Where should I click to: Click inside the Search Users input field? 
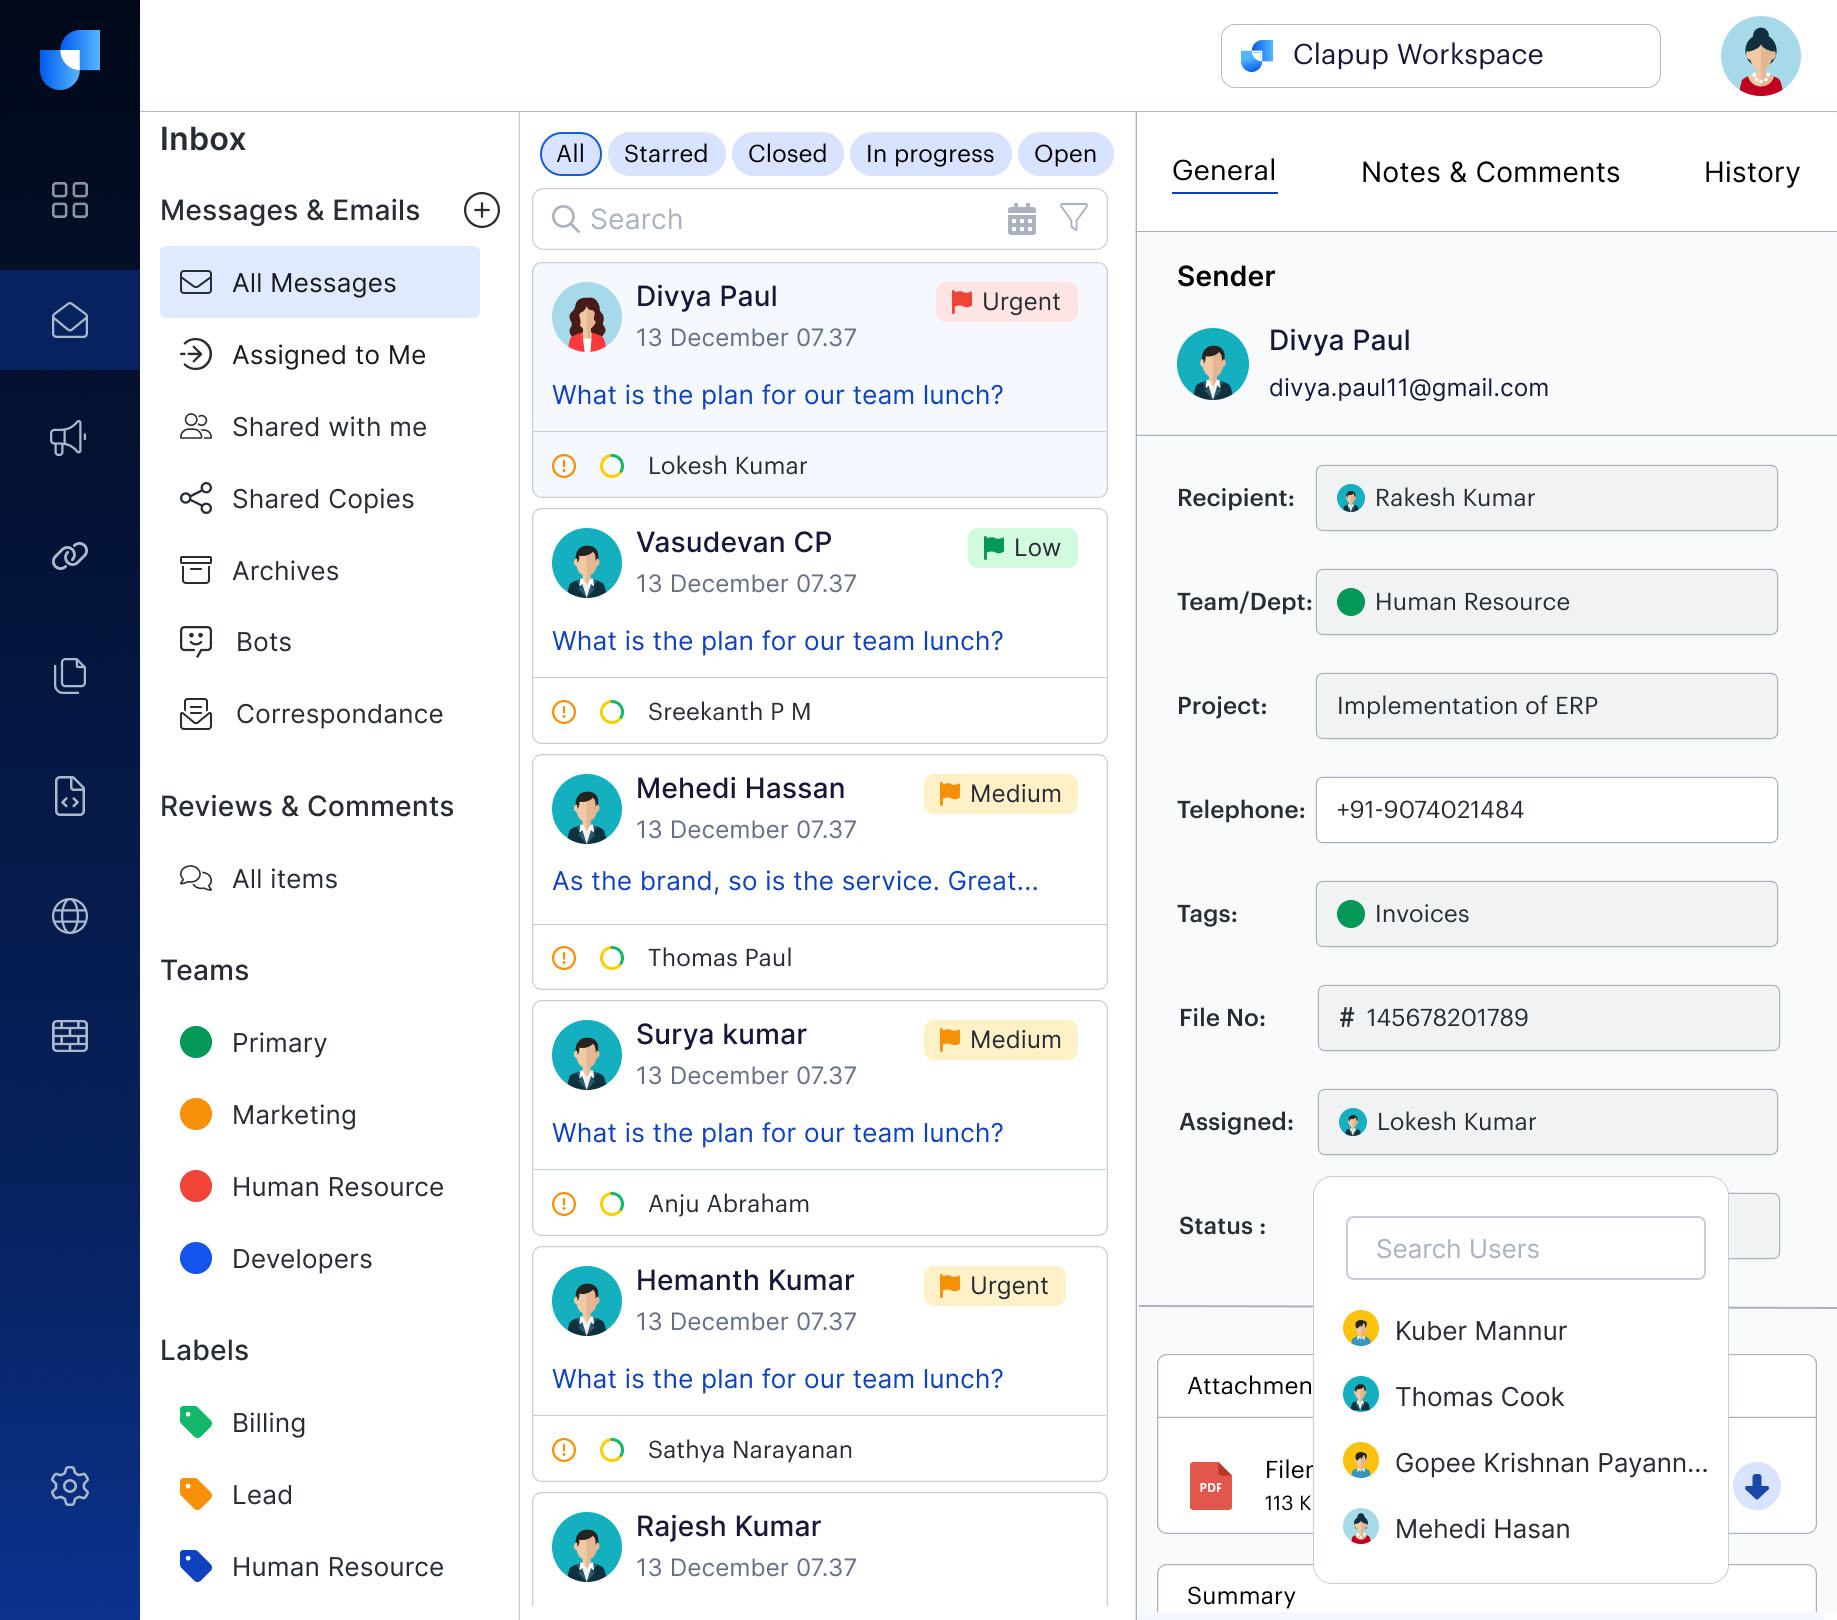1525,1248
